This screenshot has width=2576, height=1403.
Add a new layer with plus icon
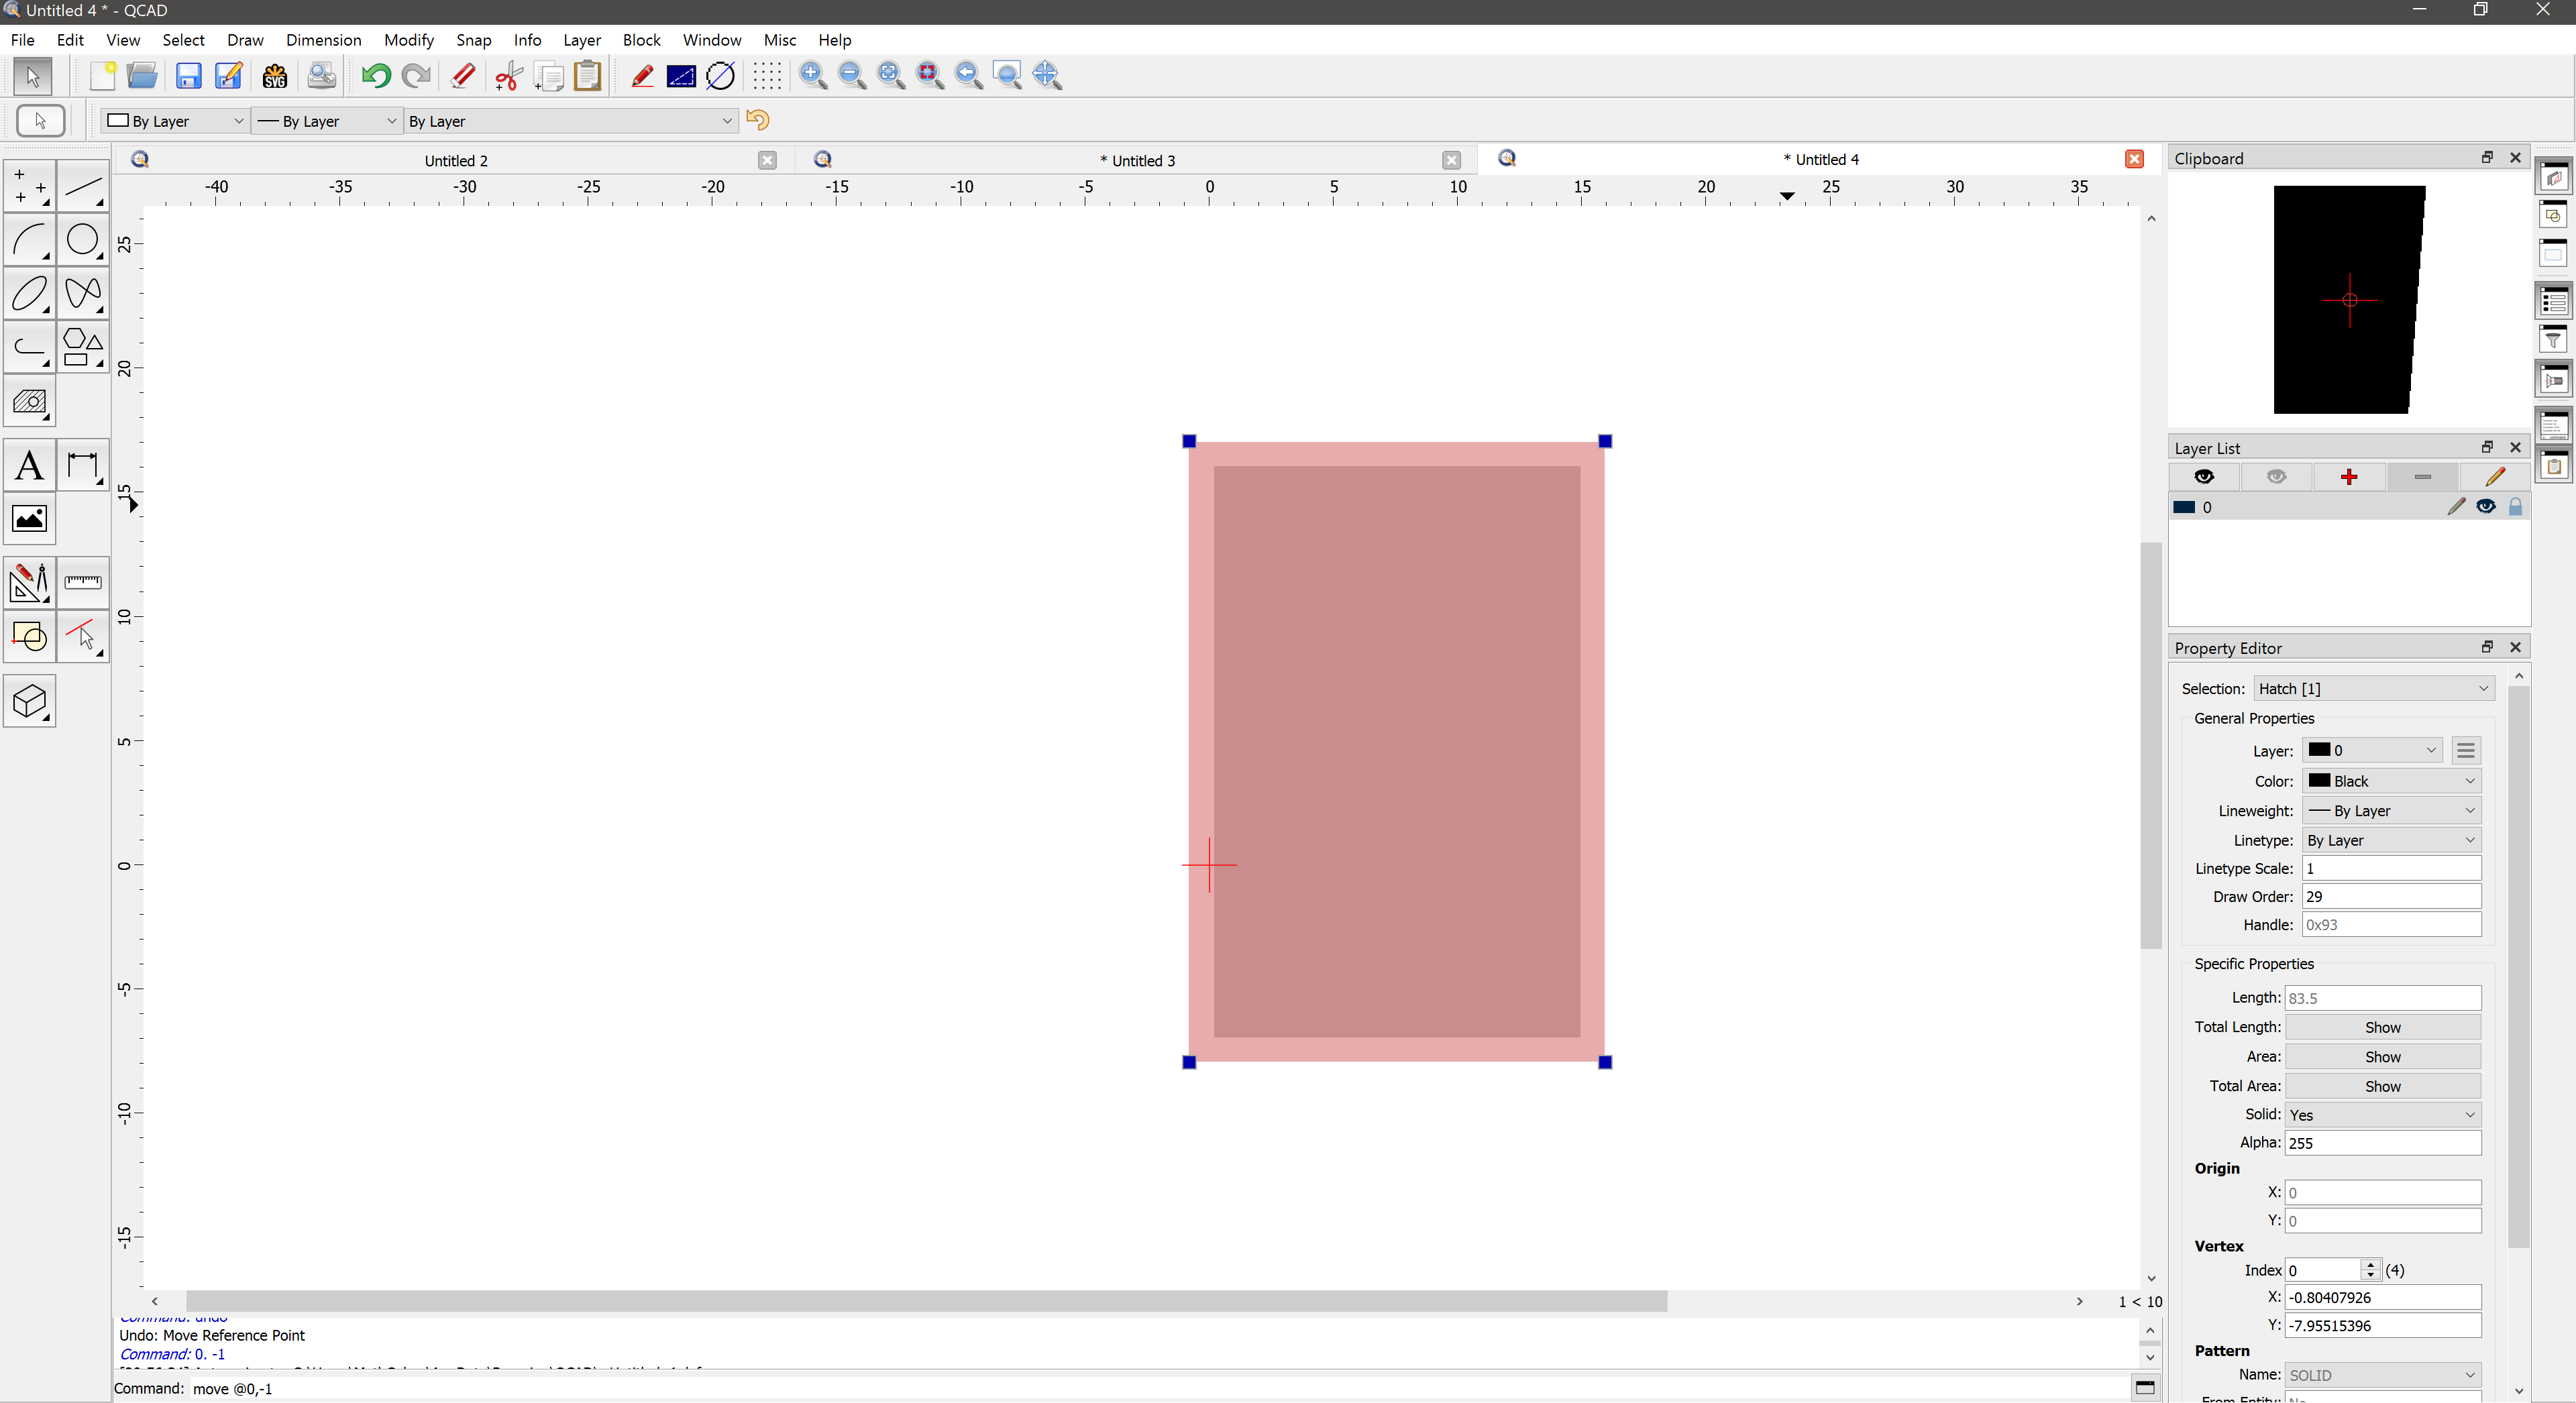click(x=2349, y=477)
